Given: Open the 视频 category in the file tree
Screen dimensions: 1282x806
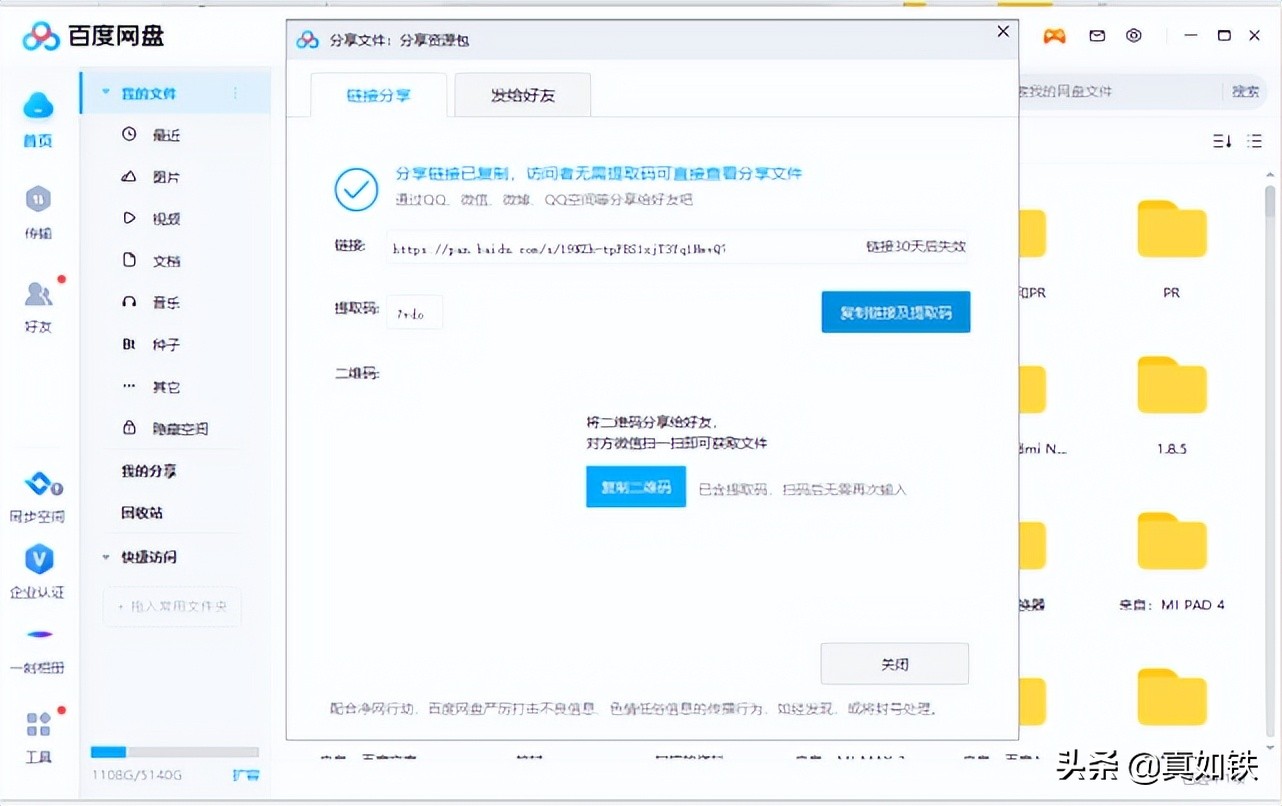Looking at the screenshot, I should [165, 218].
